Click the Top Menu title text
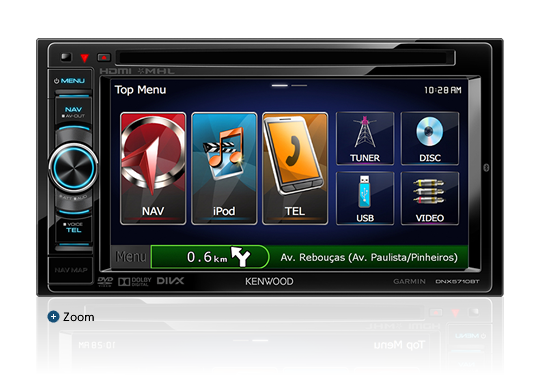This screenshot has width=539, height=380. point(140,90)
